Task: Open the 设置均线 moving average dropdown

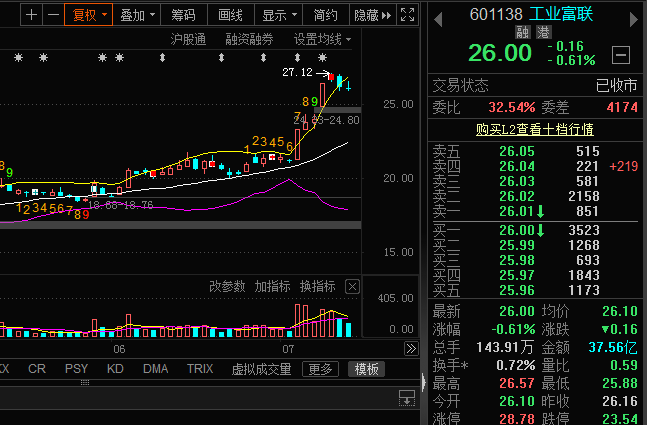Action: tap(322, 39)
